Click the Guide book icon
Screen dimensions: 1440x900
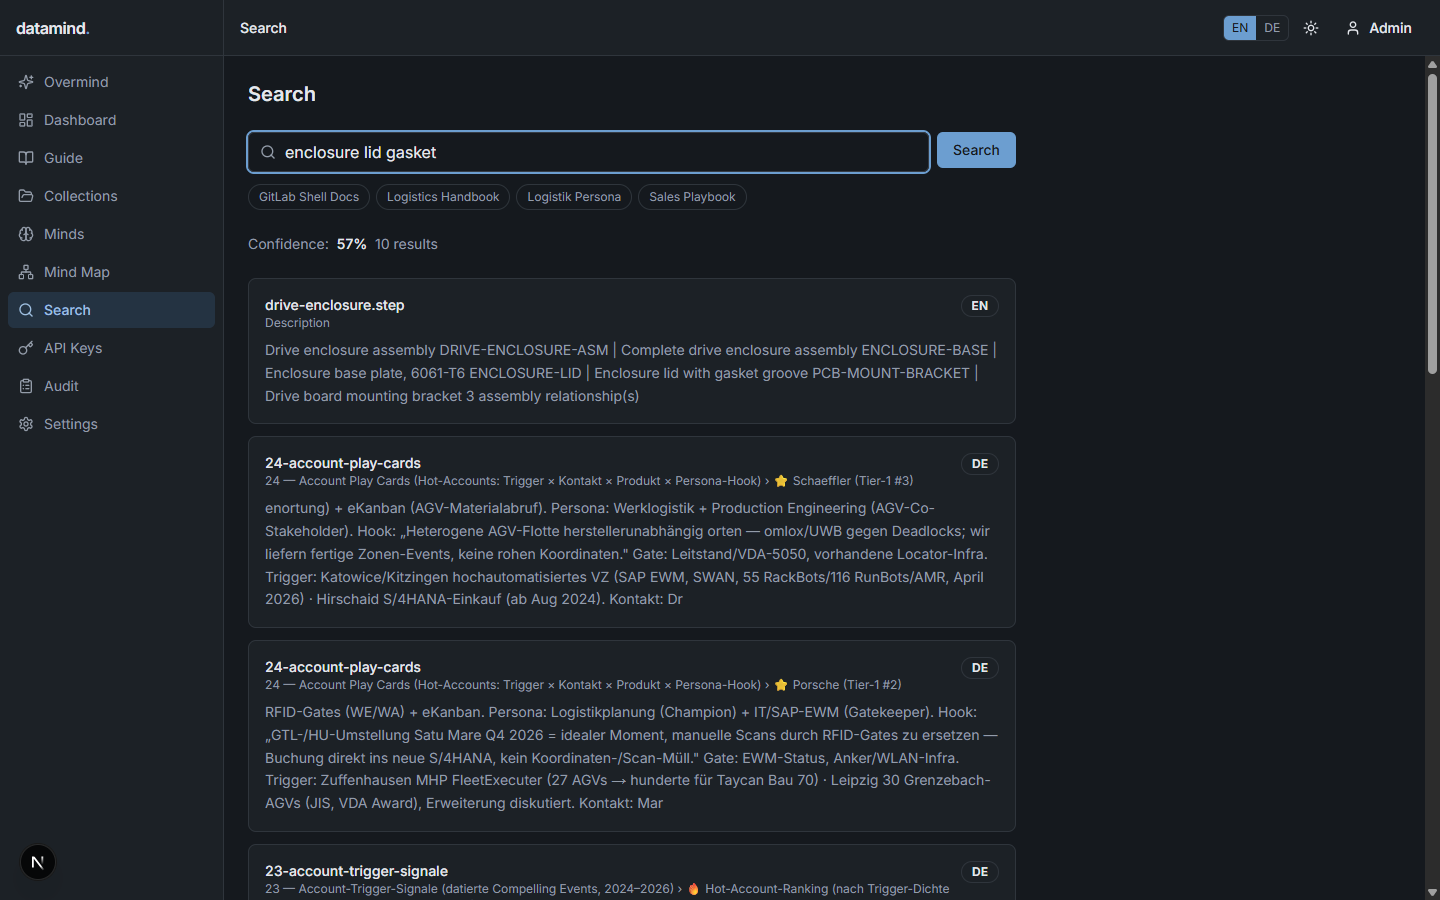26,158
